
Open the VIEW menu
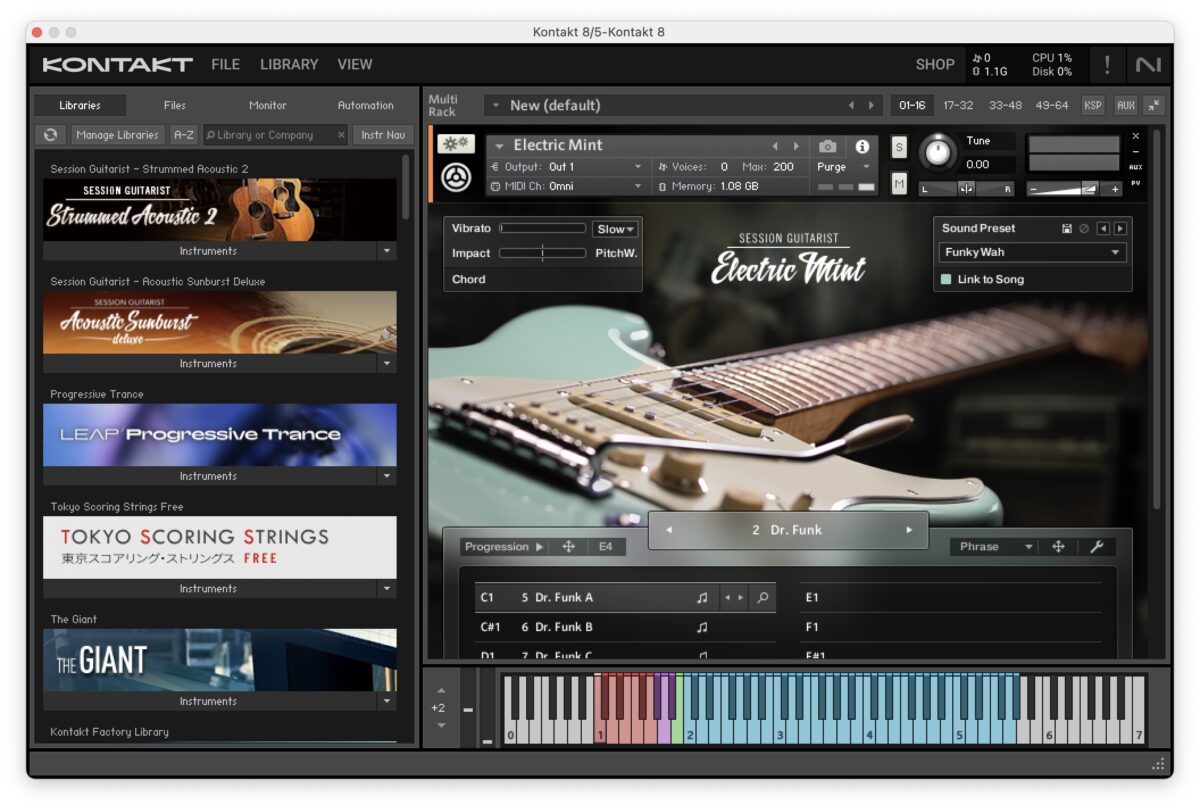(354, 64)
